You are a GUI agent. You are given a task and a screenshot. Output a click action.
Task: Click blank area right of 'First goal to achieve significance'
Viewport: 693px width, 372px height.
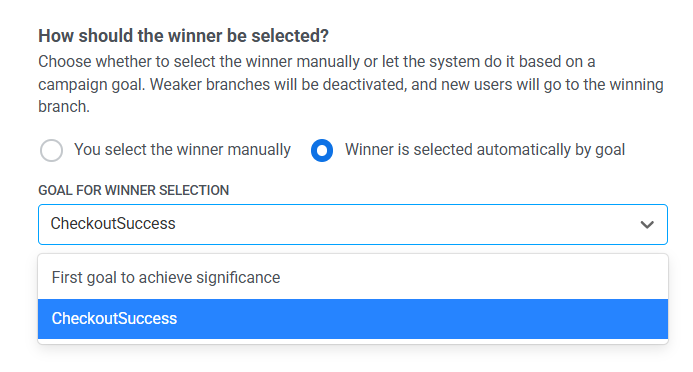[x=473, y=278]
